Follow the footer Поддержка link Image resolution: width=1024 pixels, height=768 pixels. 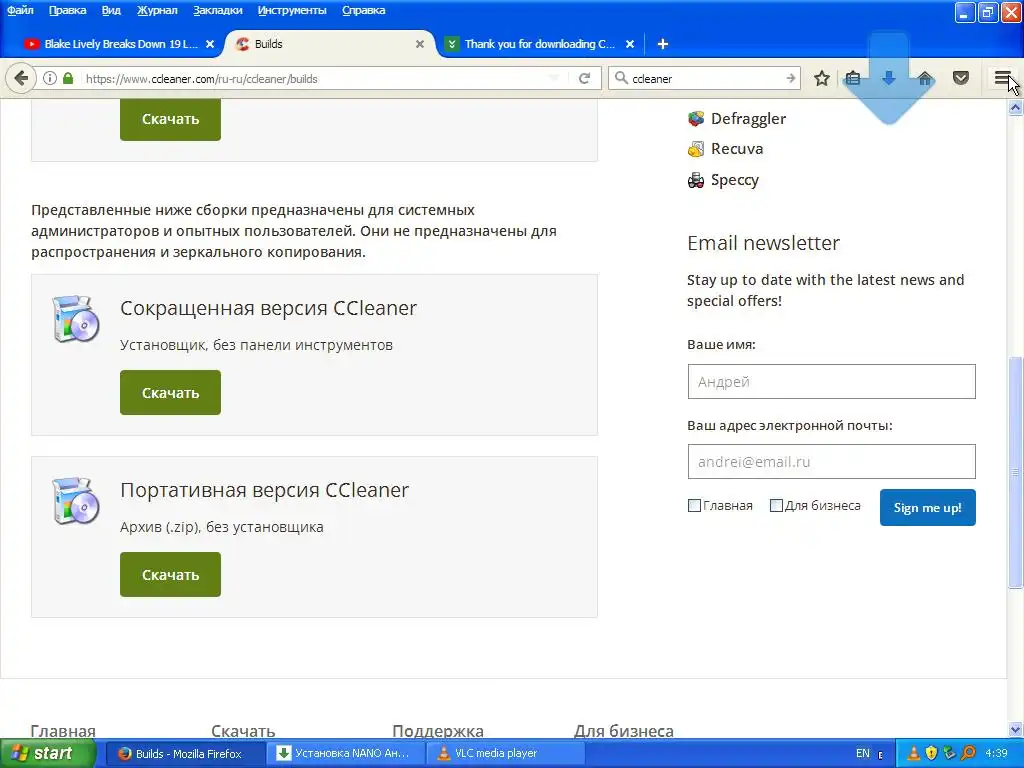click(x=438, y=731)
